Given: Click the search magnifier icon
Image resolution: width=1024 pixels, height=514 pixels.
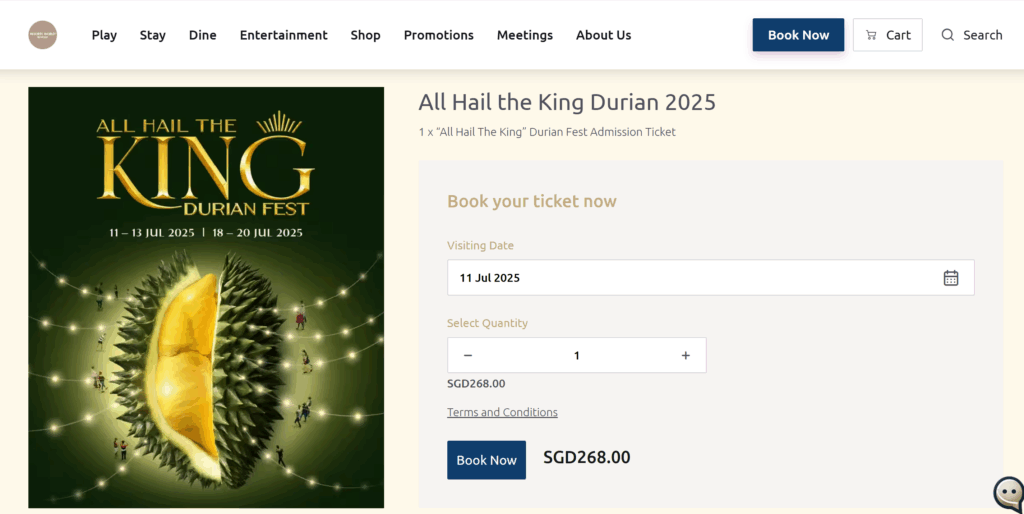Looking at the screenshot, I should [948, 35].
